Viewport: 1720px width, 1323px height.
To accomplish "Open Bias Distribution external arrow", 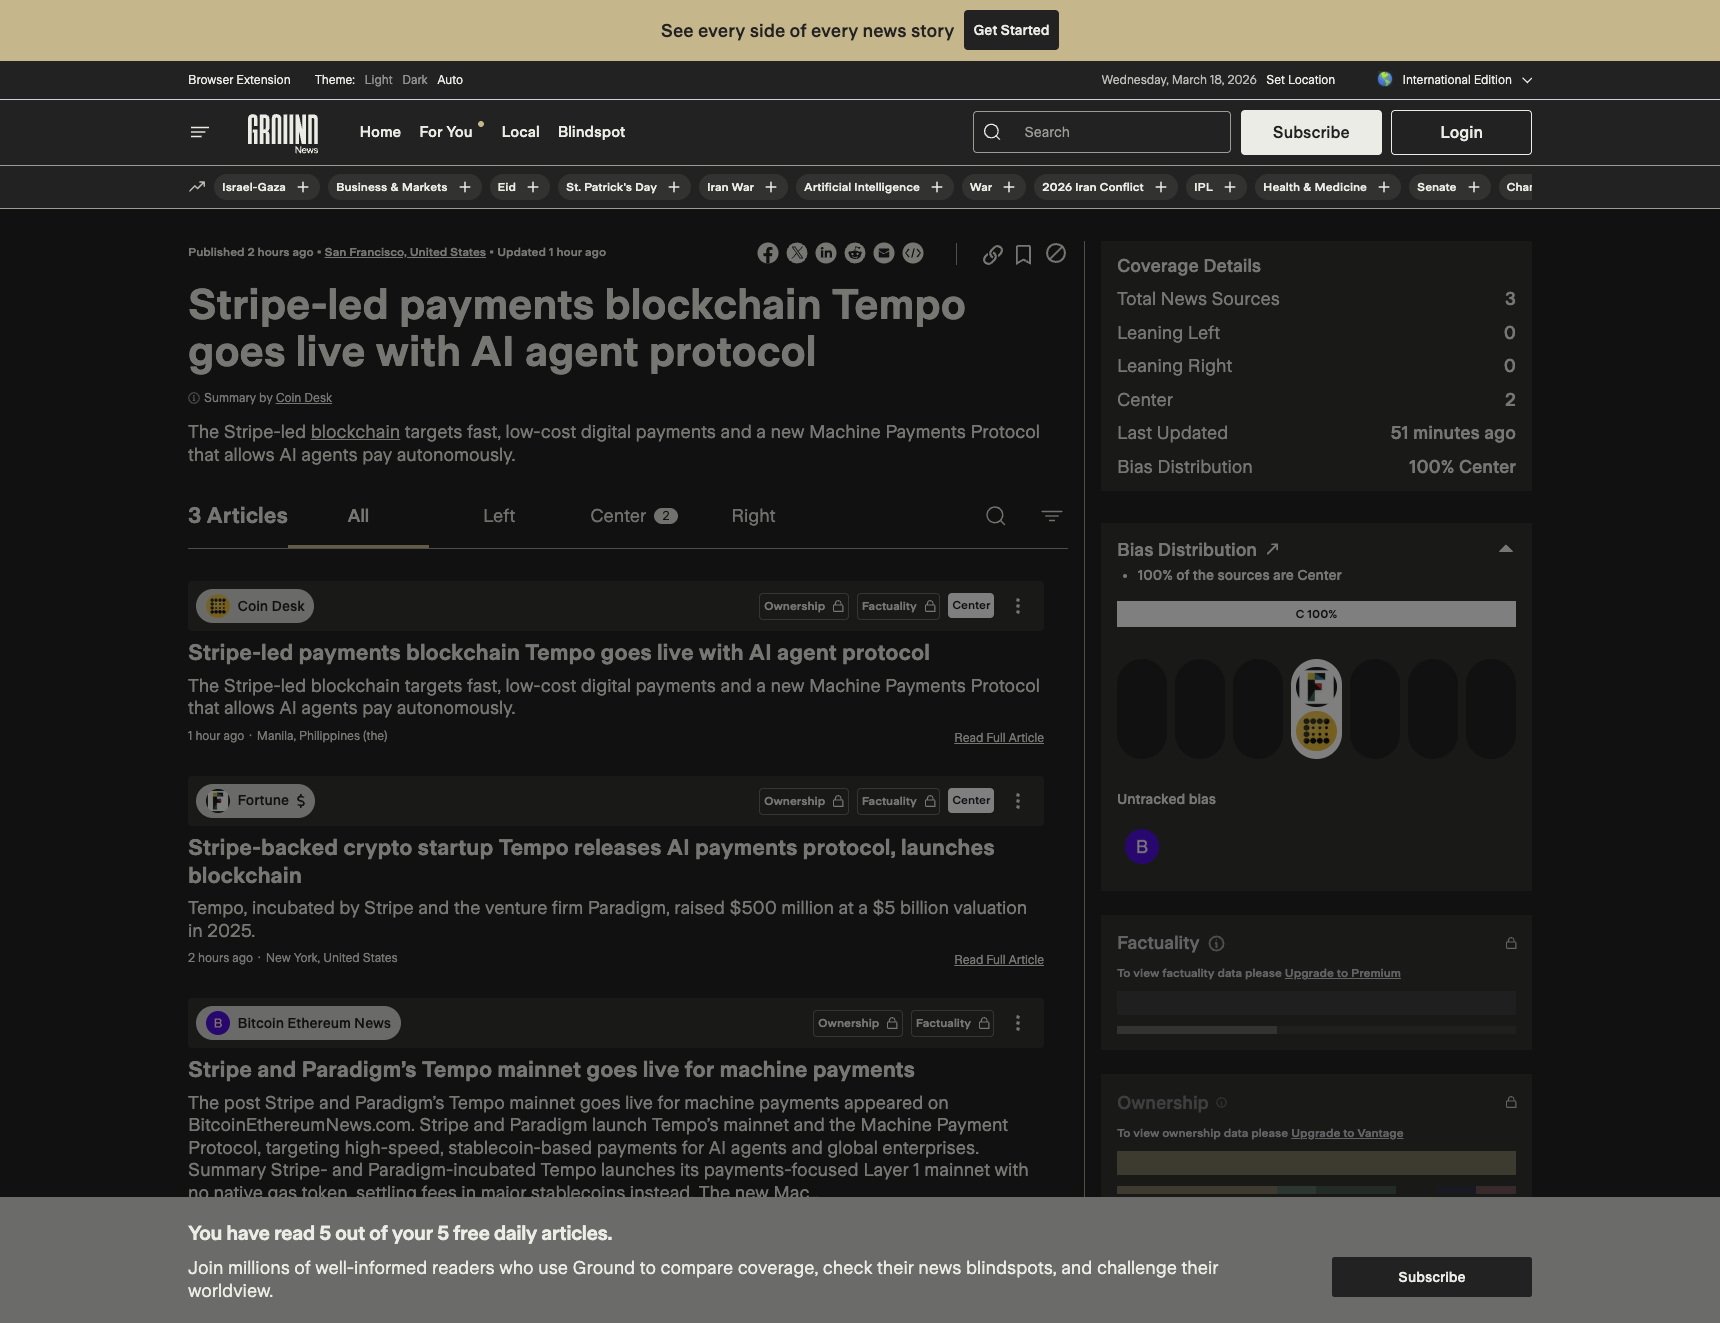I will coord(1273,549).
